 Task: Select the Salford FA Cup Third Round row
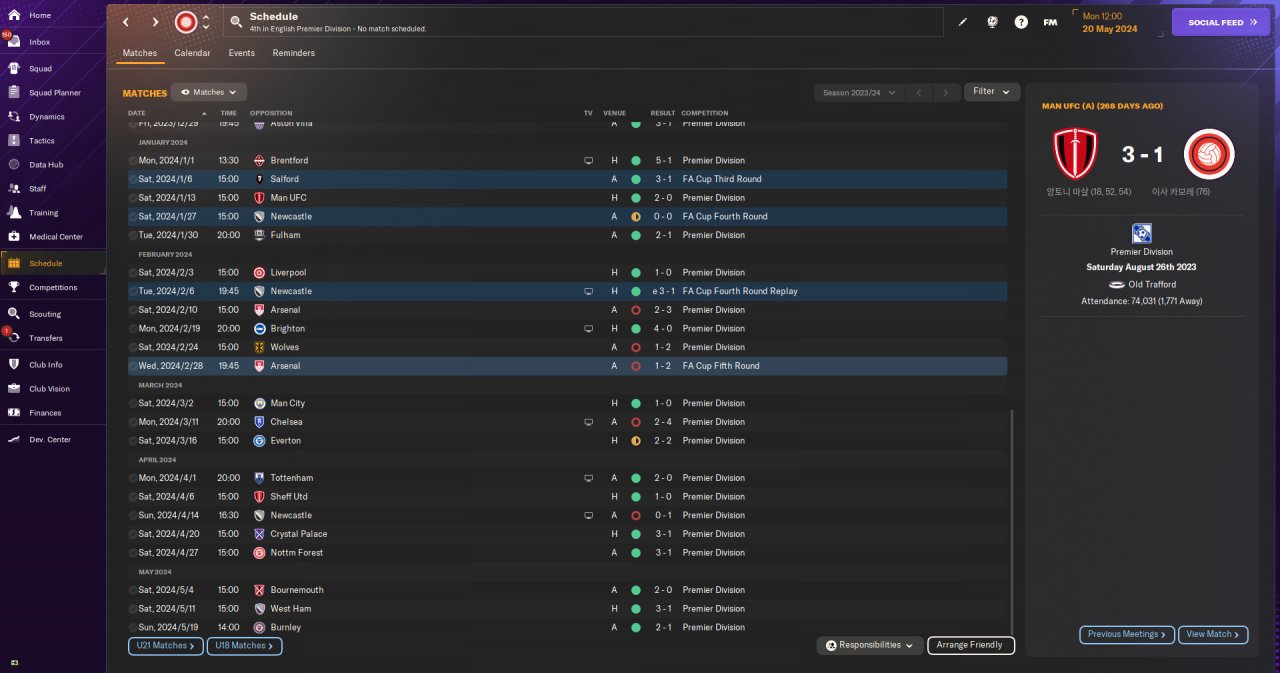(x=567, y=179)
